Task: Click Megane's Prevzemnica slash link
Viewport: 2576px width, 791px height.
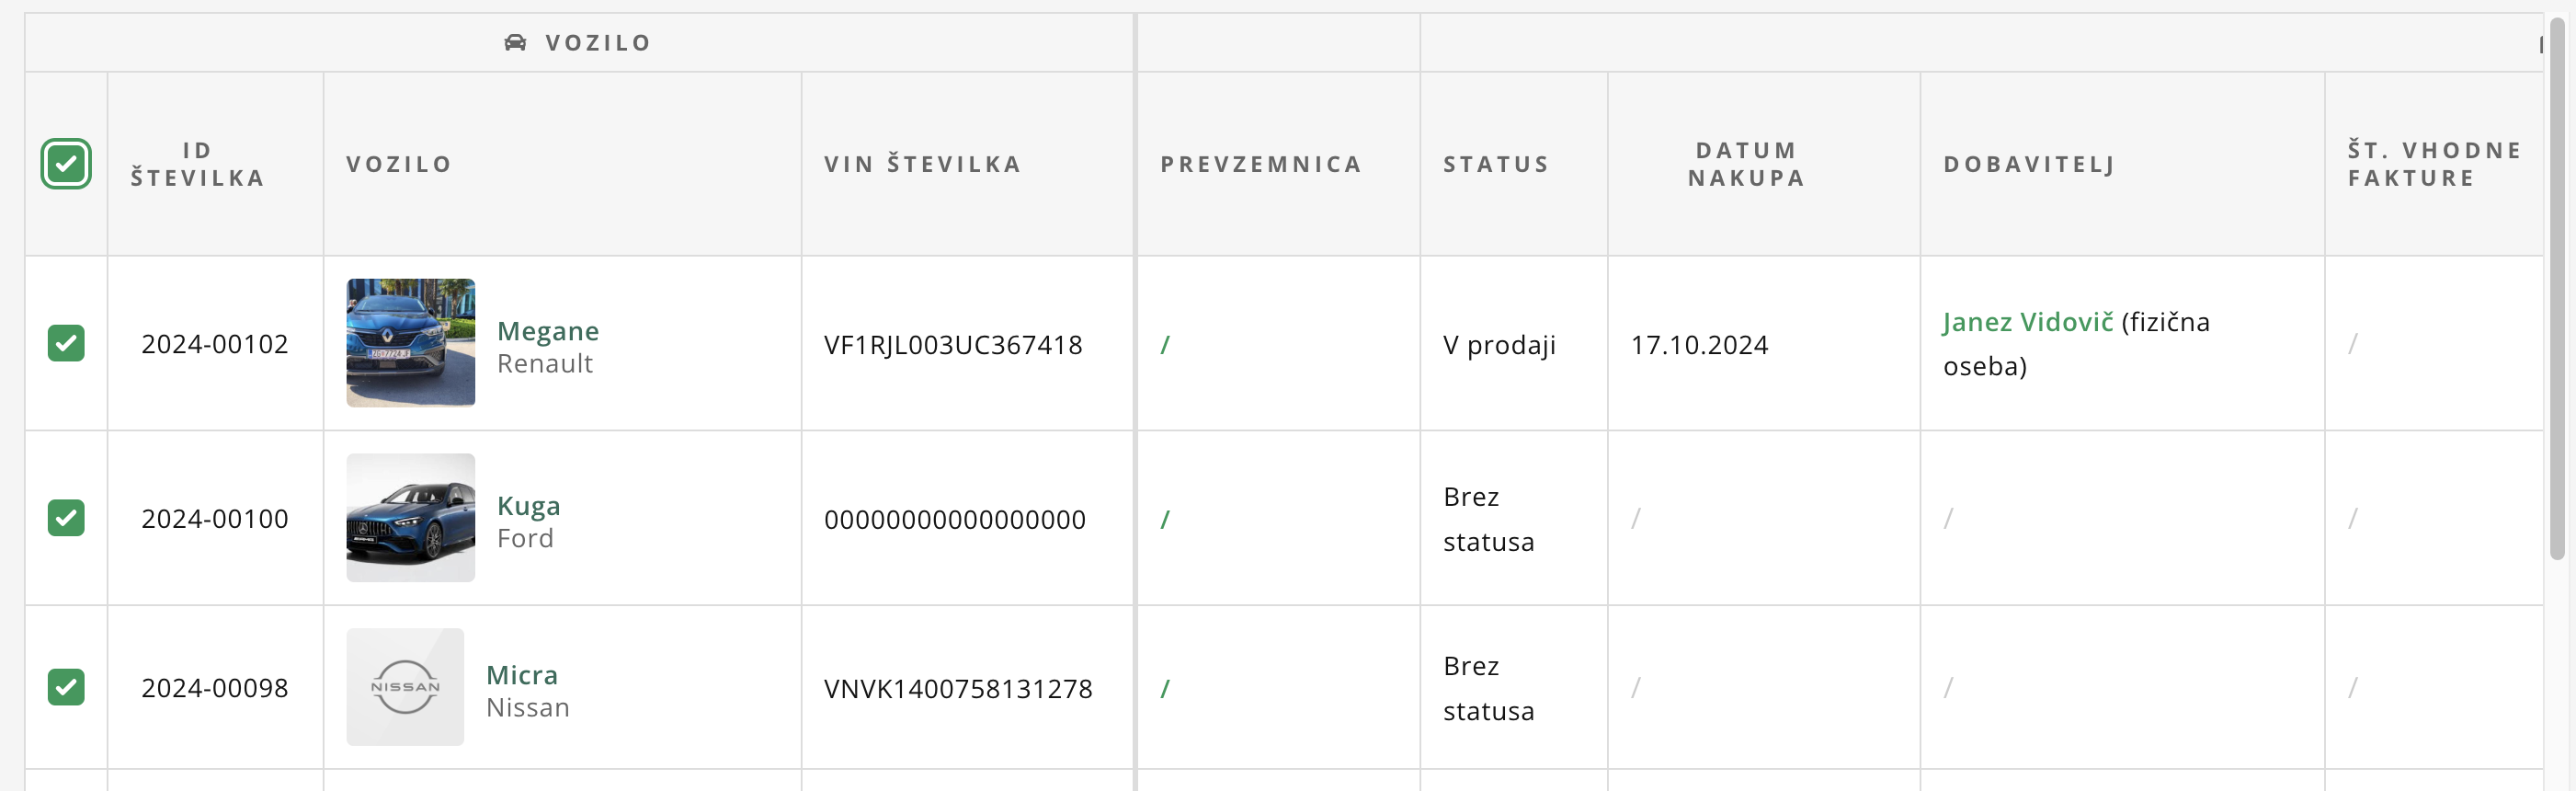Action: click(1165, 345)
